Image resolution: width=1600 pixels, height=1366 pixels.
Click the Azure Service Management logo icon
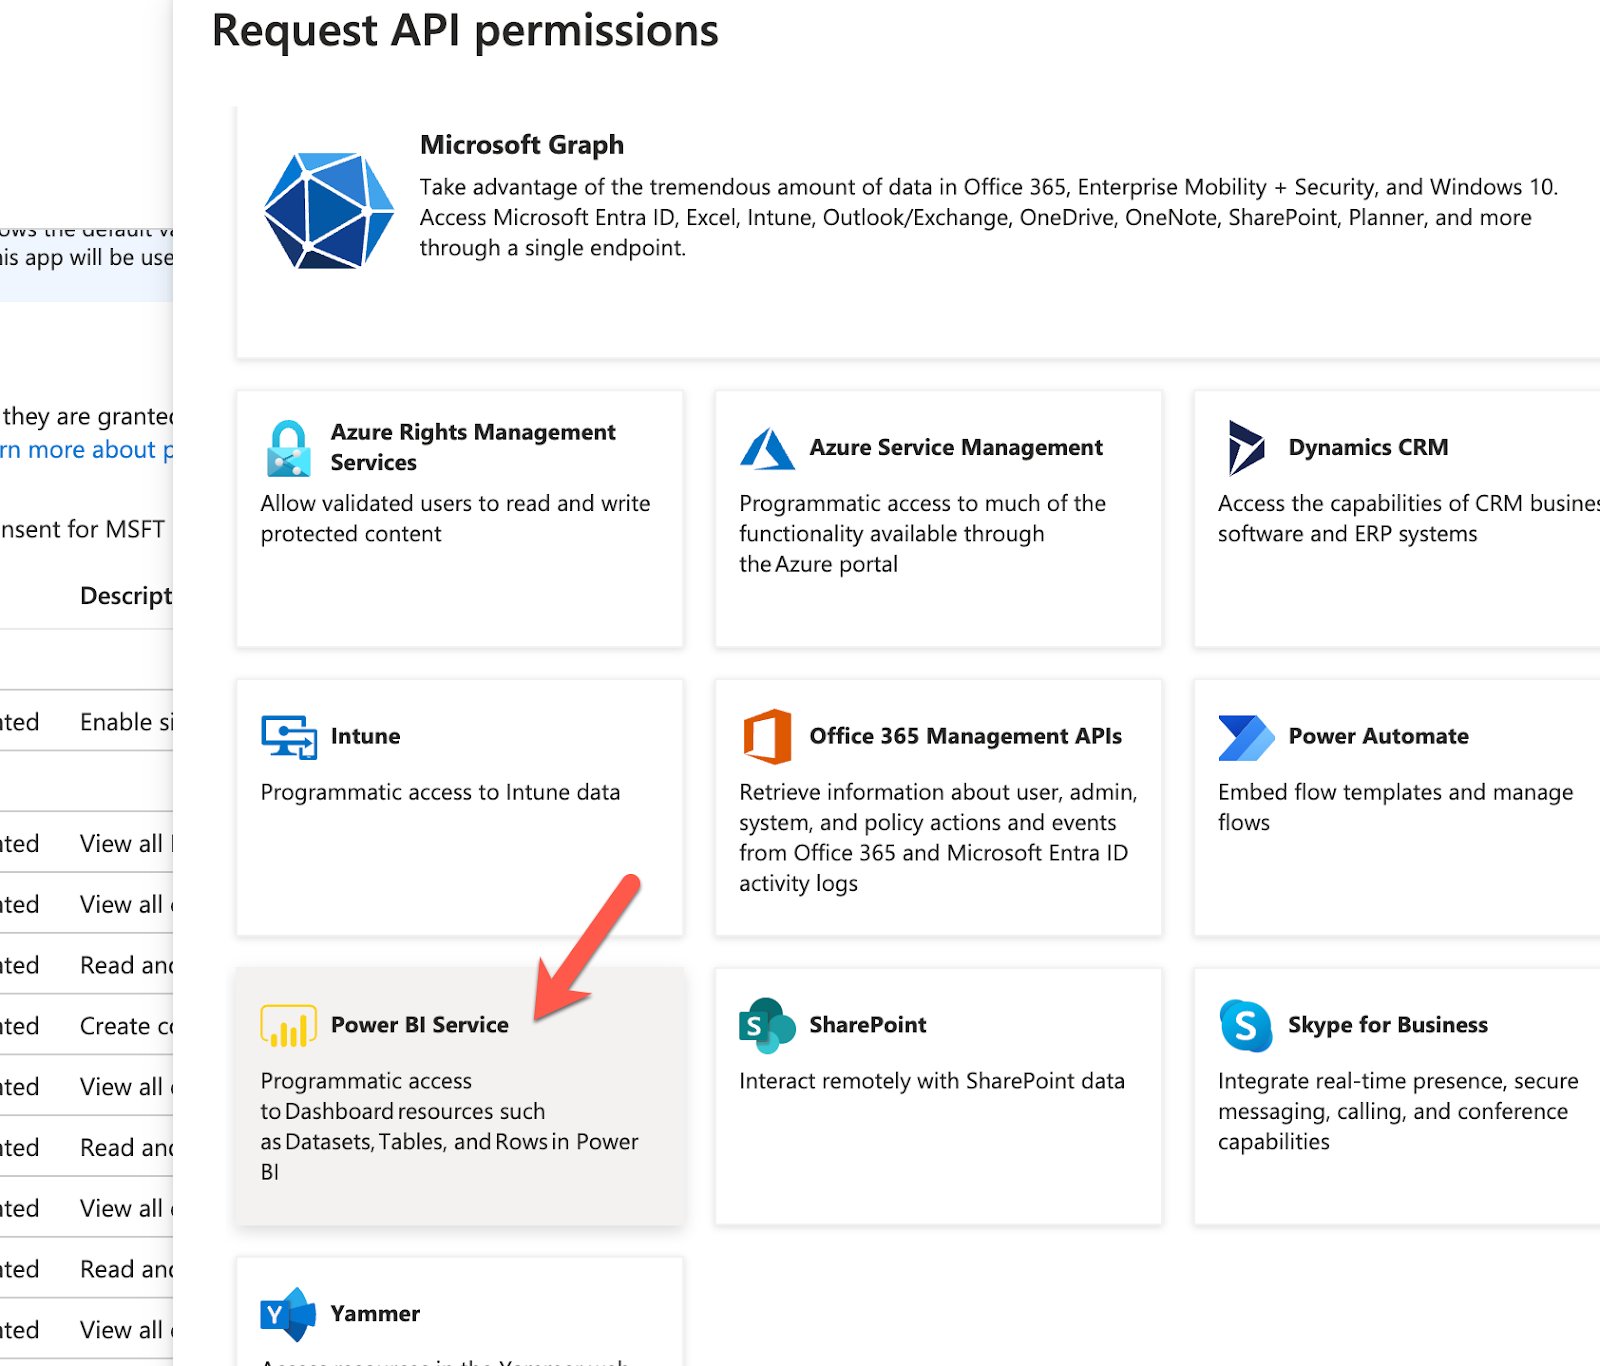767,448
